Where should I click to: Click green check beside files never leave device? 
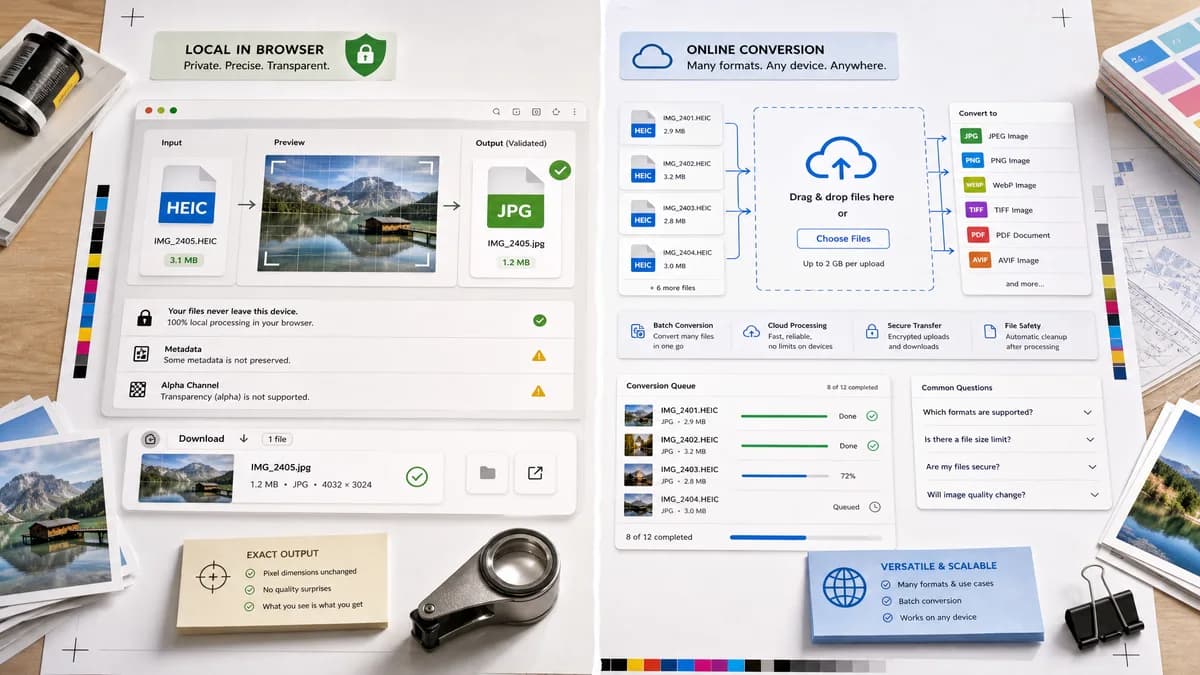(x=539, y=320)
